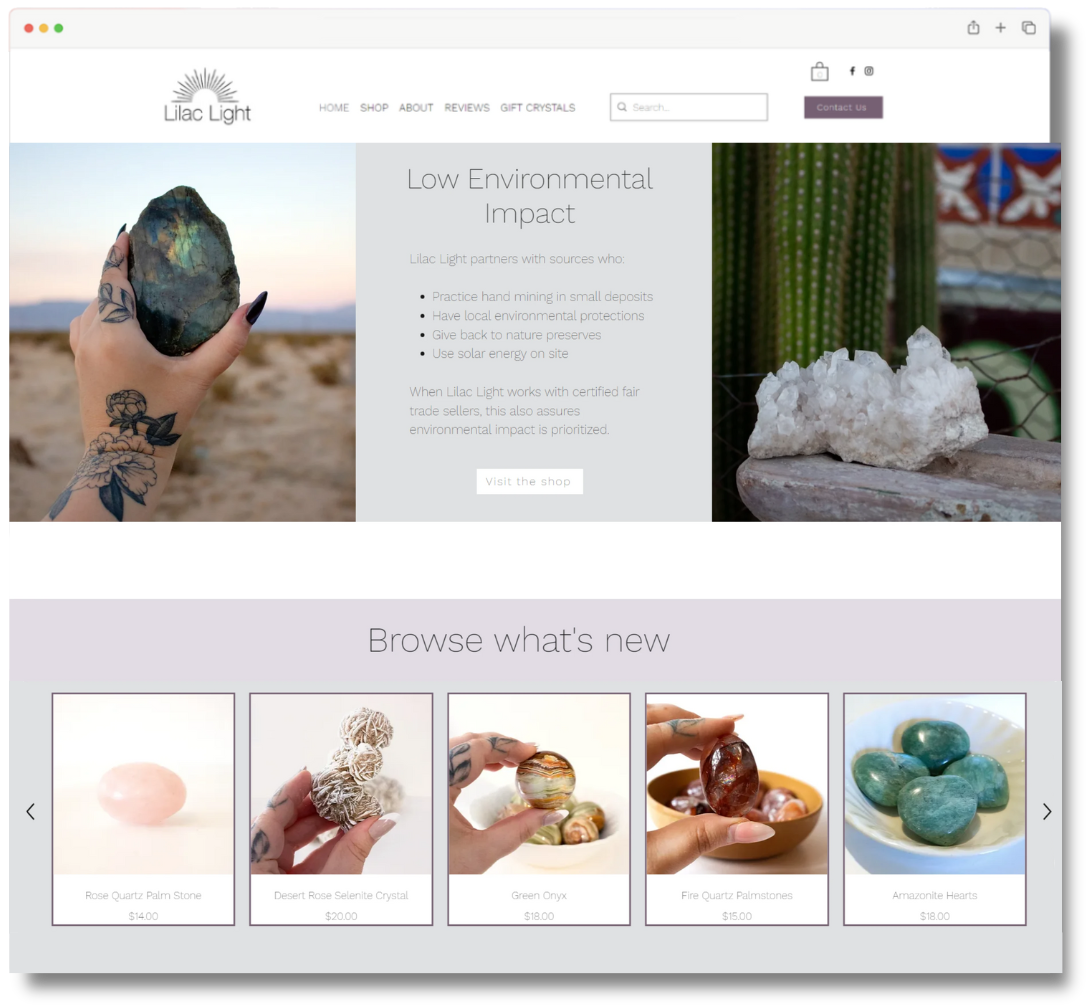Click the left carousel arrow

click(31, 811)
